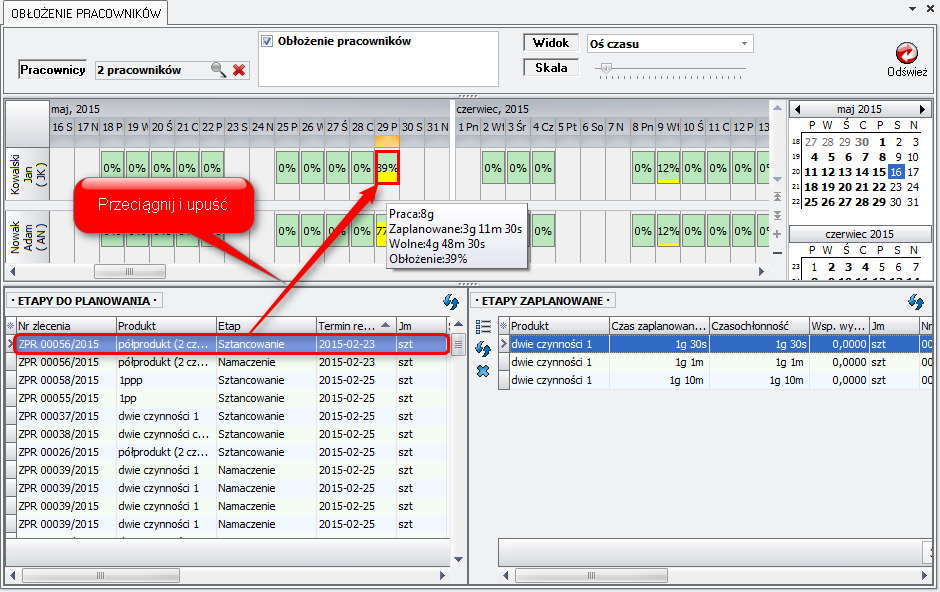940x592 pixels.
Task: Go to next month in calendar
Action: pyautogui.click(x=922, y=109)
